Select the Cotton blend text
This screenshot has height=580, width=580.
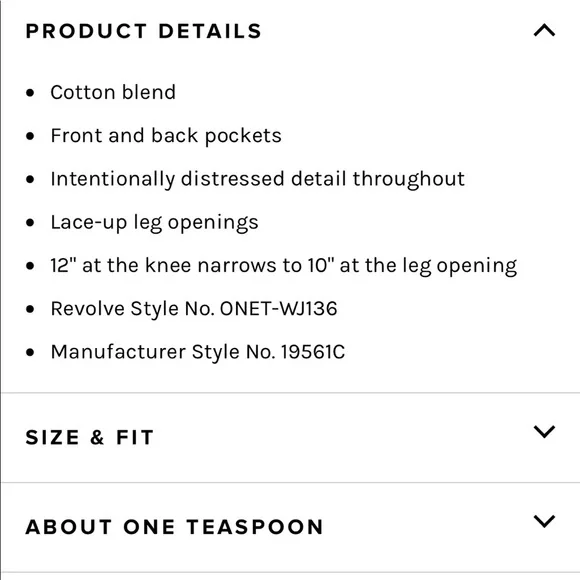point(113,92)
